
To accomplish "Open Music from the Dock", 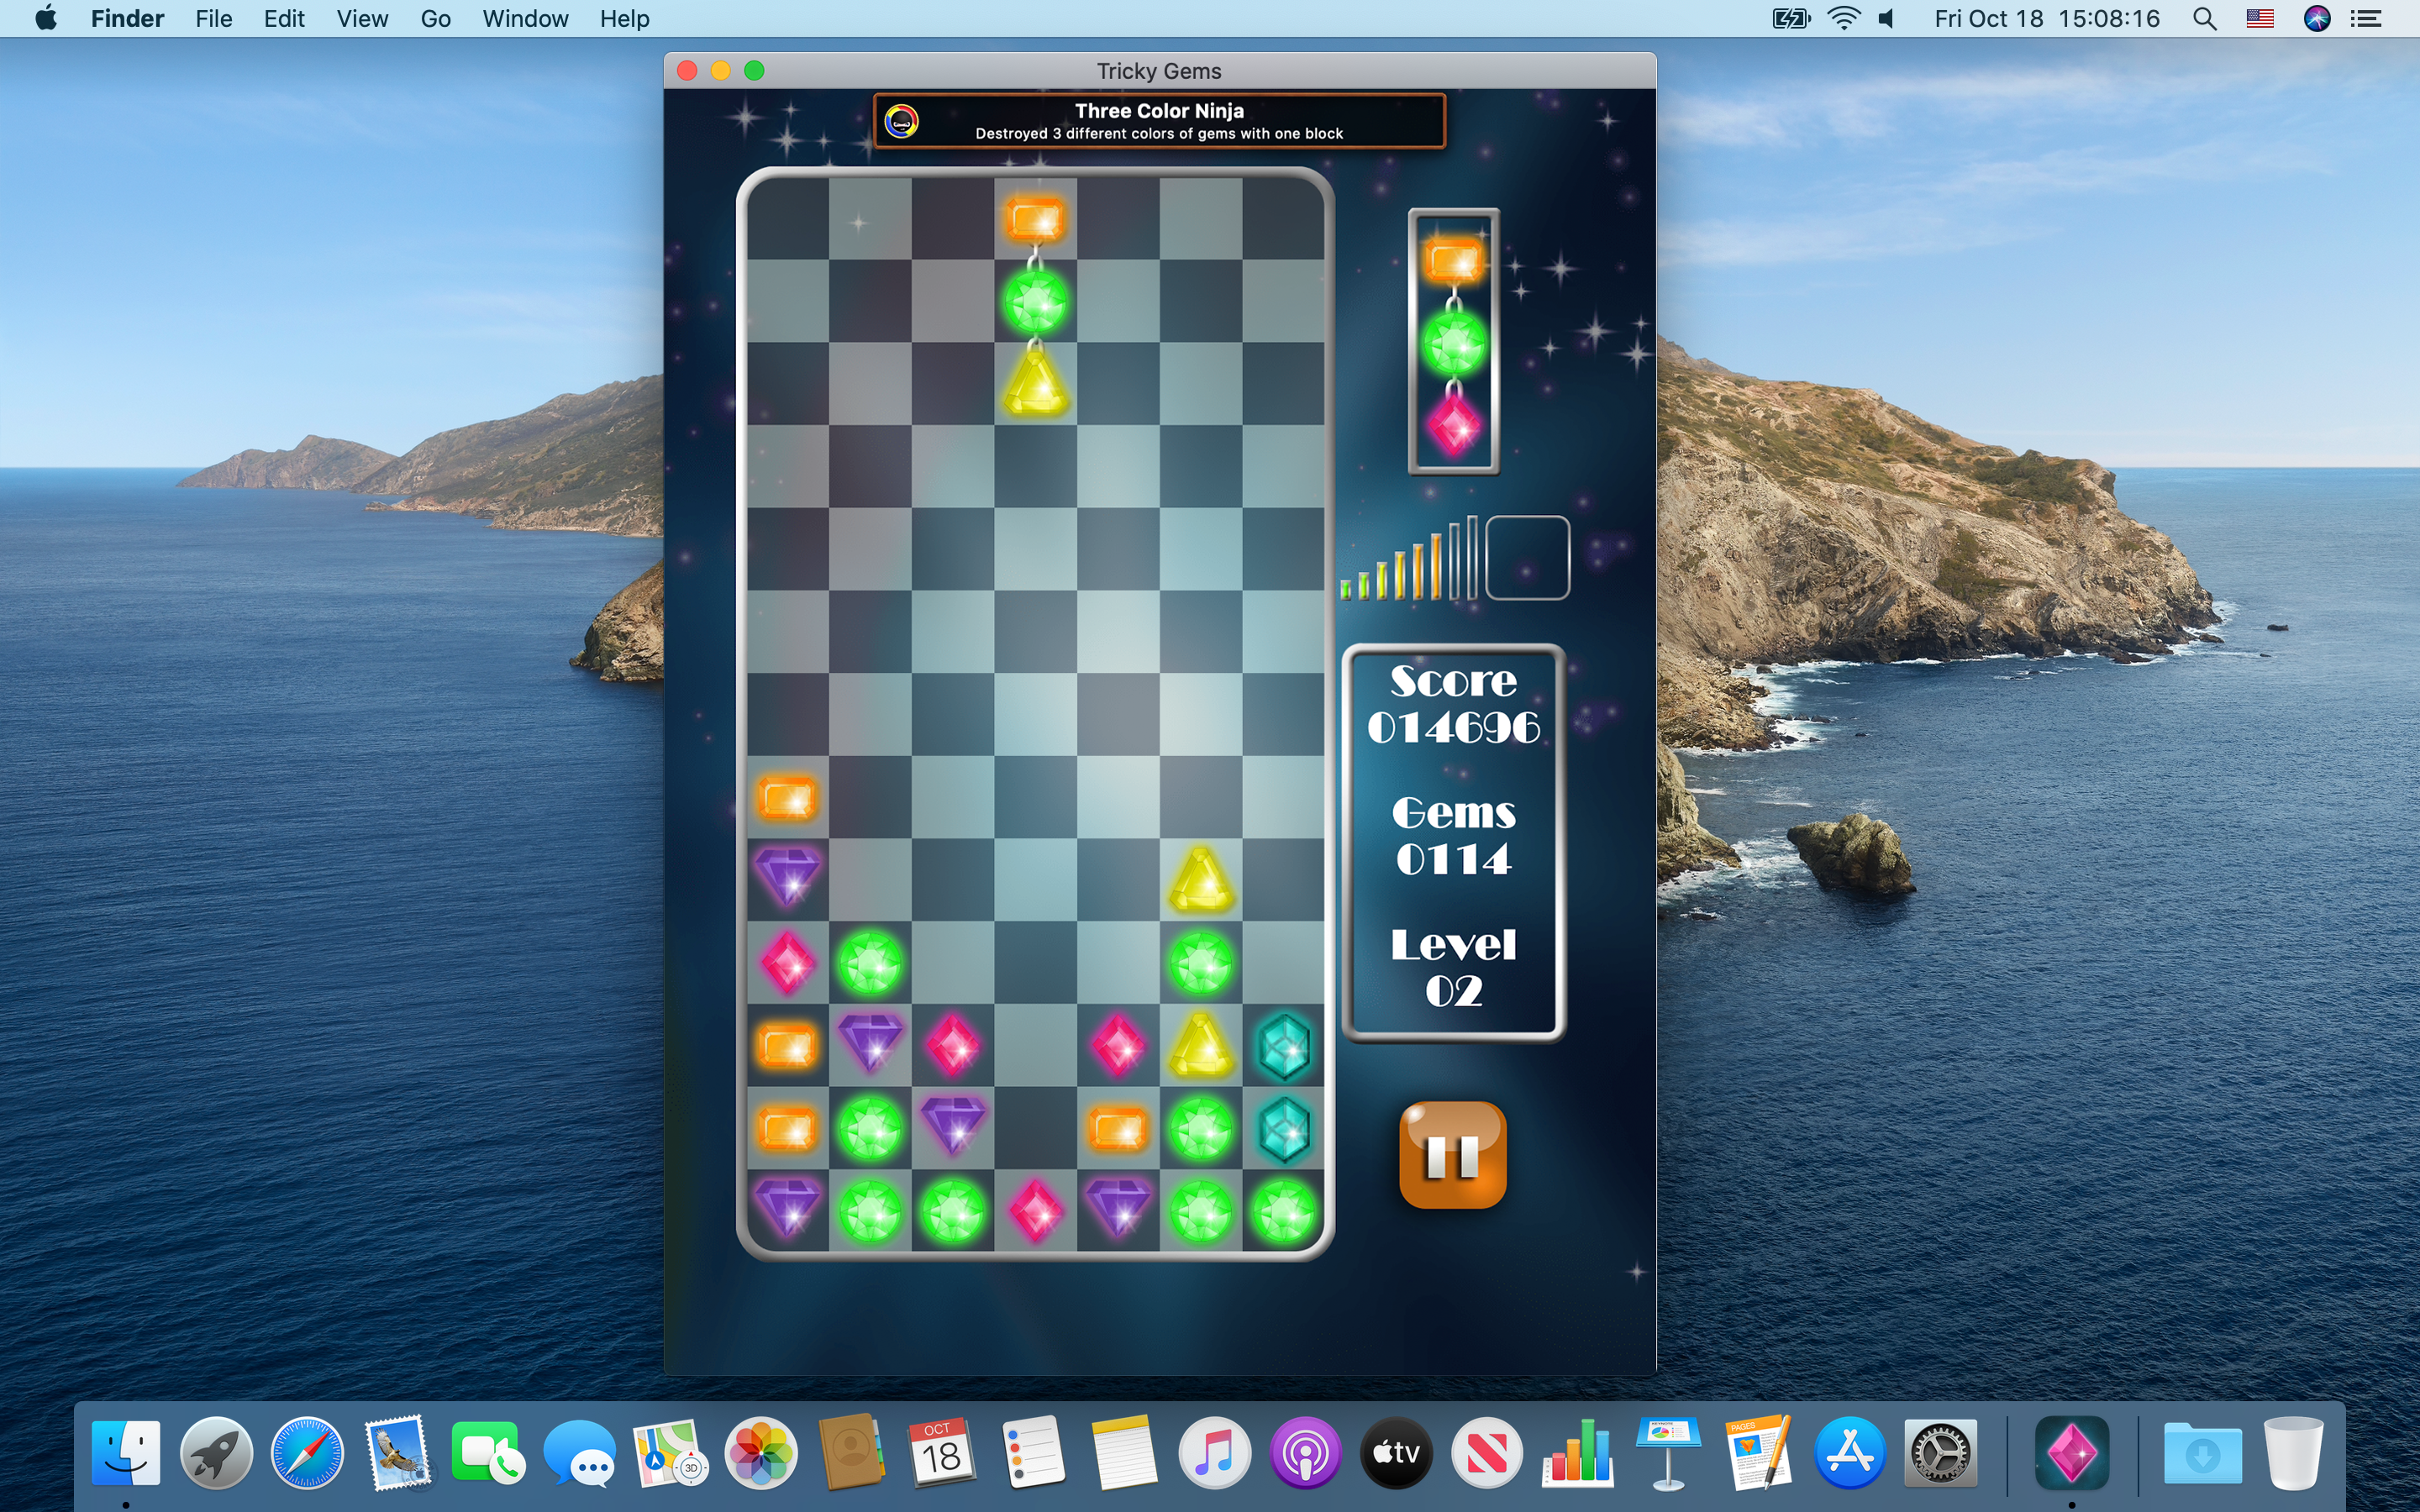I will [x=1214, y=1452].
